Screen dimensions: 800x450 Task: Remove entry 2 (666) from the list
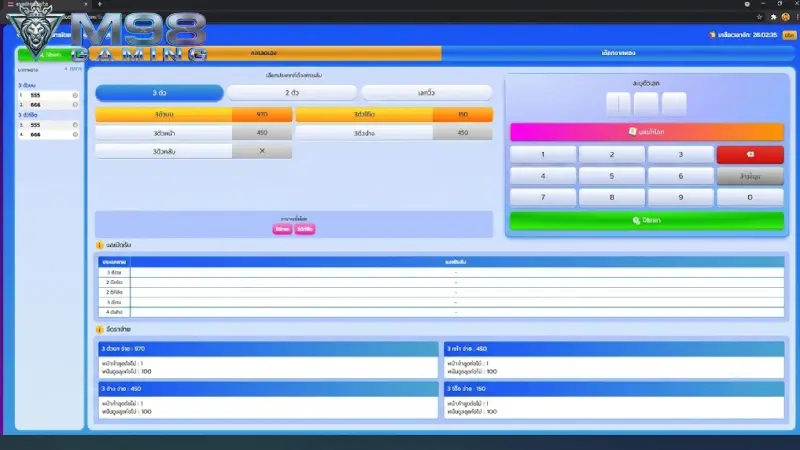75,105
